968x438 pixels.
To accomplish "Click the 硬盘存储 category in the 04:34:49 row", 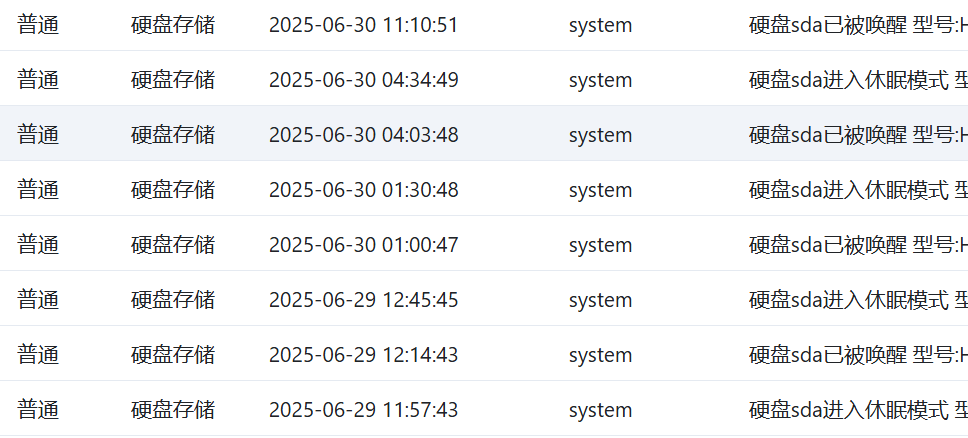I will (173, 80).
